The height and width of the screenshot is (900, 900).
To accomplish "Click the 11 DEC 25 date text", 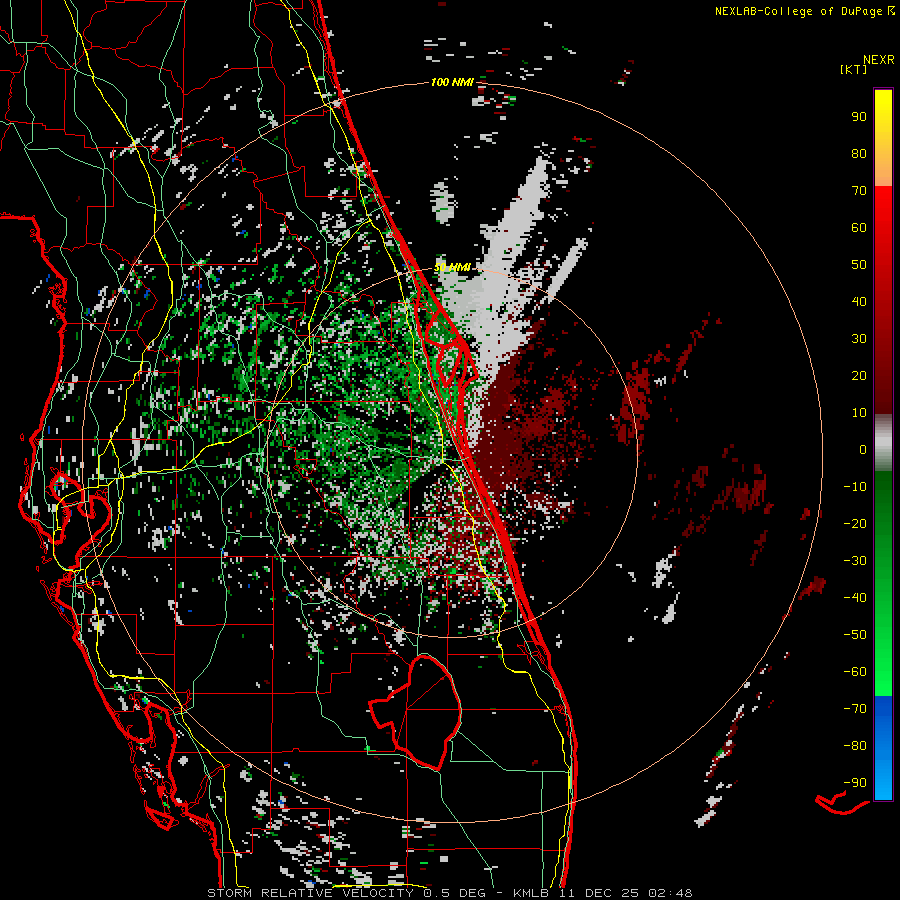I will click(x=597, y=893).
